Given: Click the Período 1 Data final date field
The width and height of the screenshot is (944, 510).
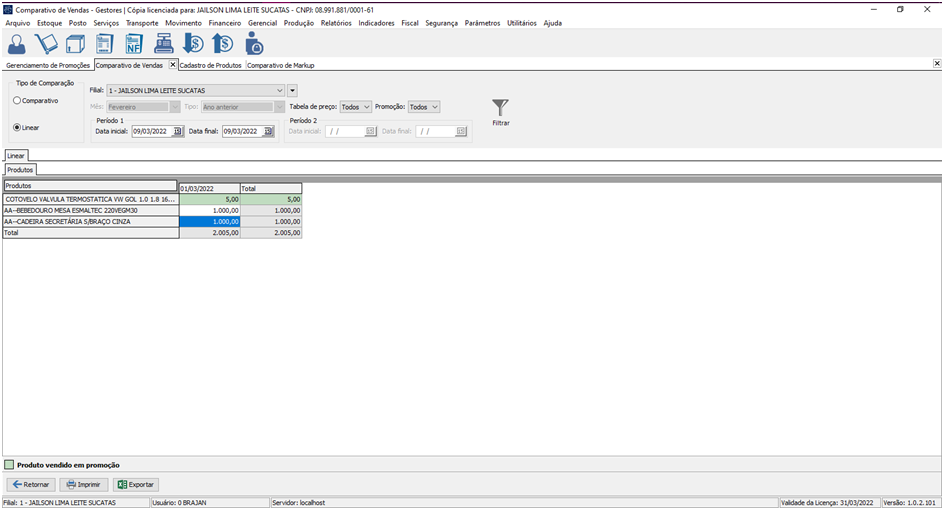Looking at the screenshot, I should tap(243, 131).
